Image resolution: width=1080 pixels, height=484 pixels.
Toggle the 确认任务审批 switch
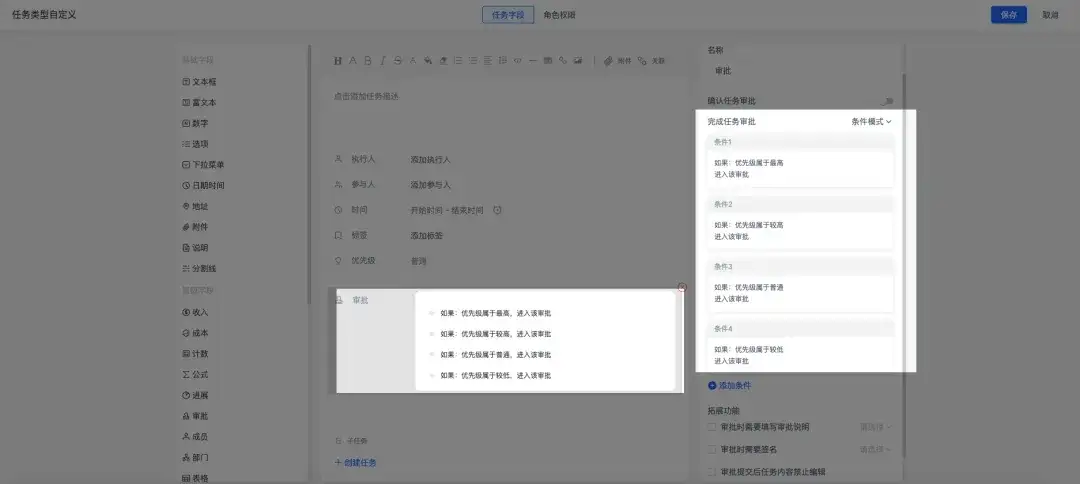click(x=886, y=101)
